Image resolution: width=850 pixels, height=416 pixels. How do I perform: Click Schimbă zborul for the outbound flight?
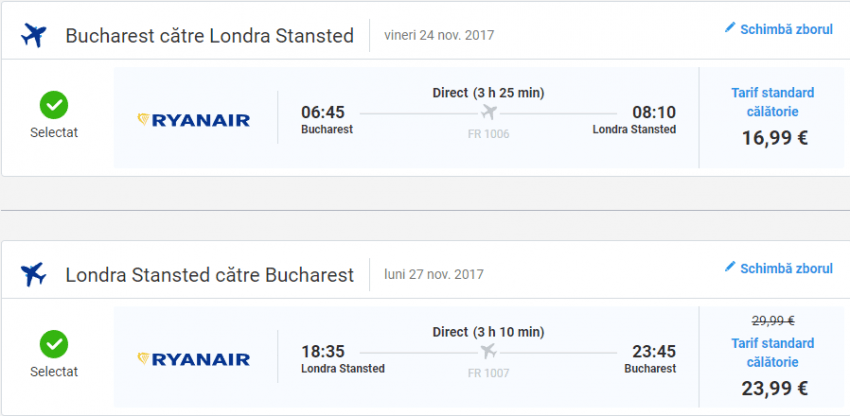(x=785, y=29)
